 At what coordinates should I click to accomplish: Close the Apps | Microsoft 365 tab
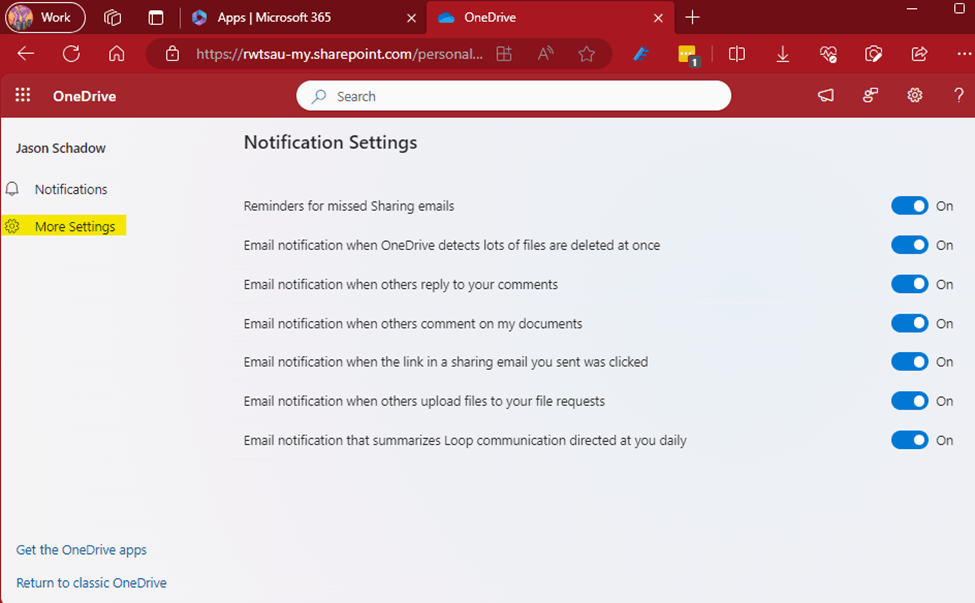411,18
